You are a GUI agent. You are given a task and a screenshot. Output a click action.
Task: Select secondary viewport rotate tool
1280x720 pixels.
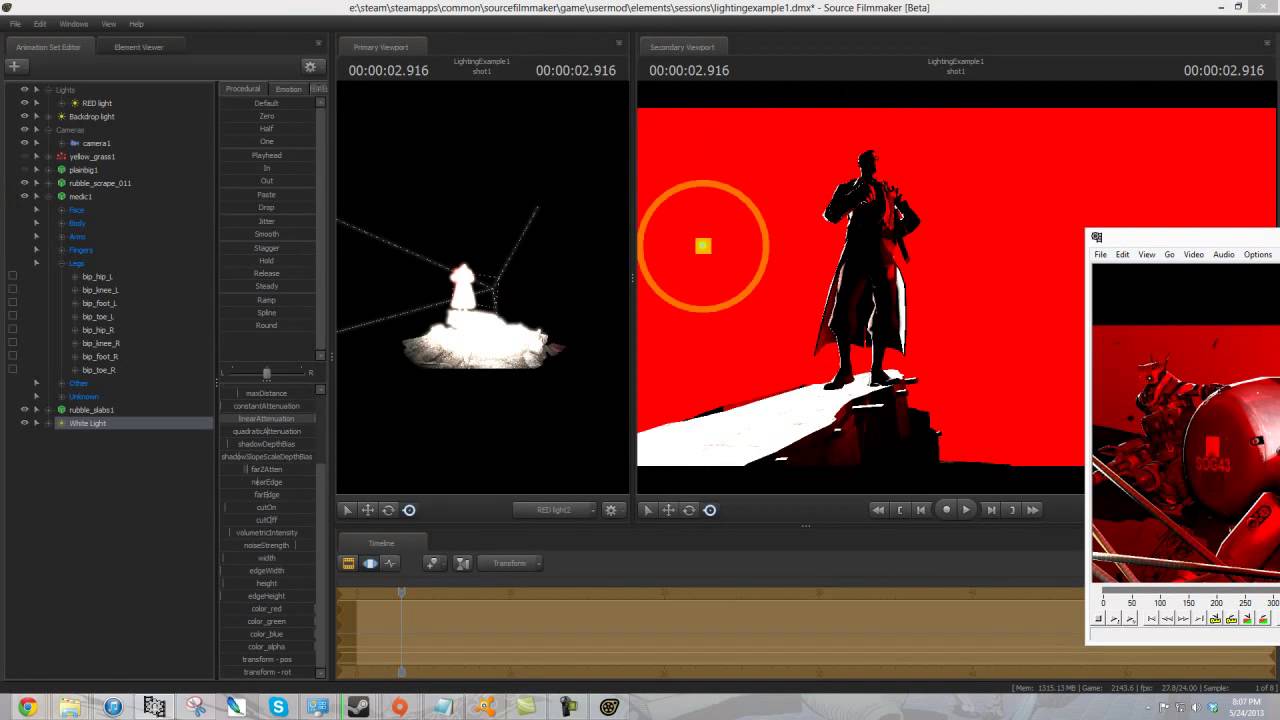pos(689,510)
